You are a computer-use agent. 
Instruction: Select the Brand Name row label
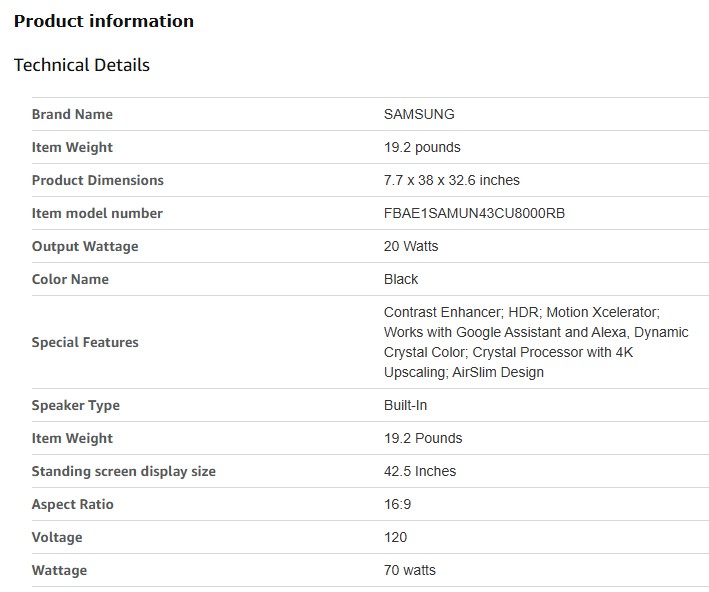coord(72,114)
